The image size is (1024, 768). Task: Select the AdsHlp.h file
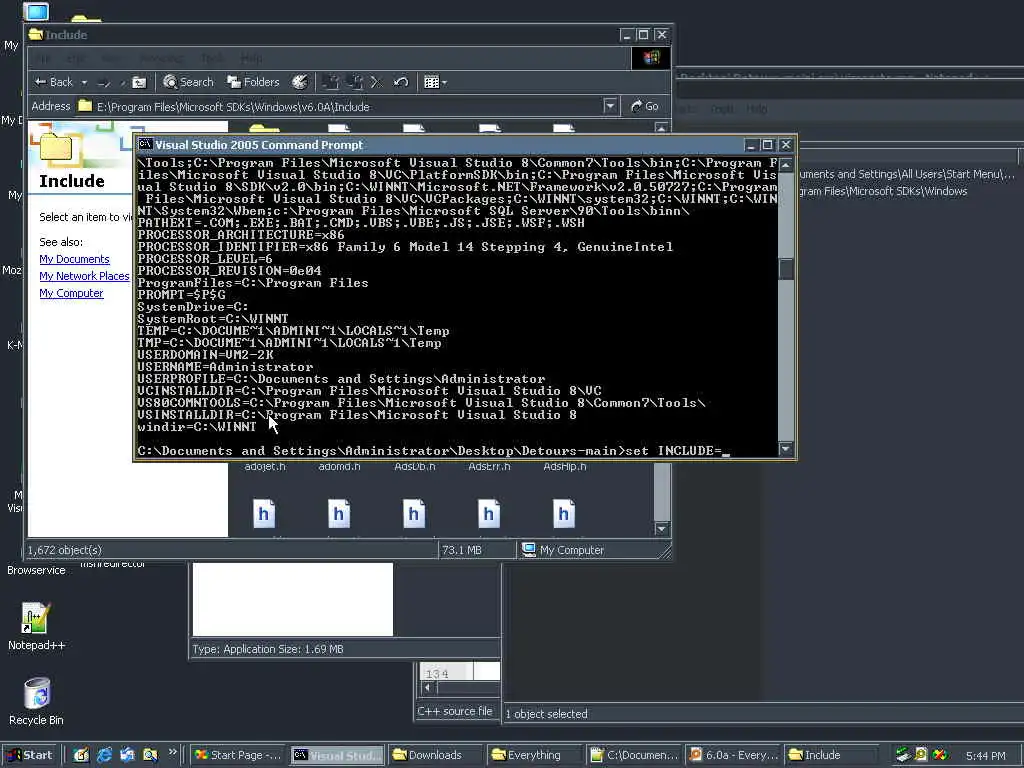(x=565, y=466)
